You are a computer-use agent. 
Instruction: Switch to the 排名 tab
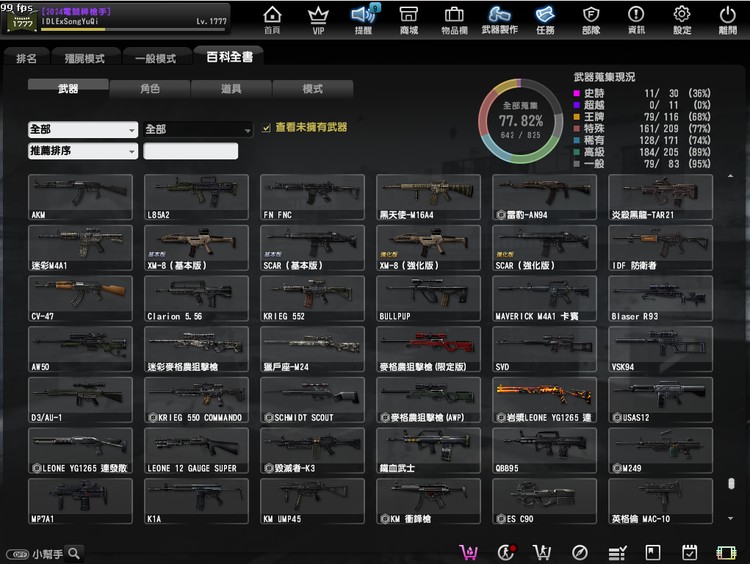(26, 58)
